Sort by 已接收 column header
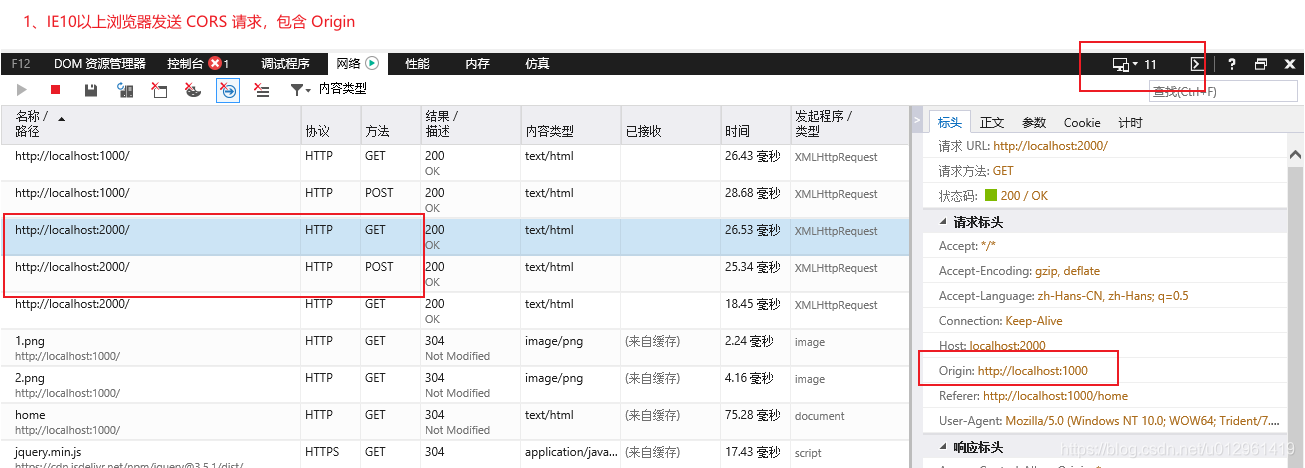The width and height of the screenshot is (1305, 468). pos(671,124)
